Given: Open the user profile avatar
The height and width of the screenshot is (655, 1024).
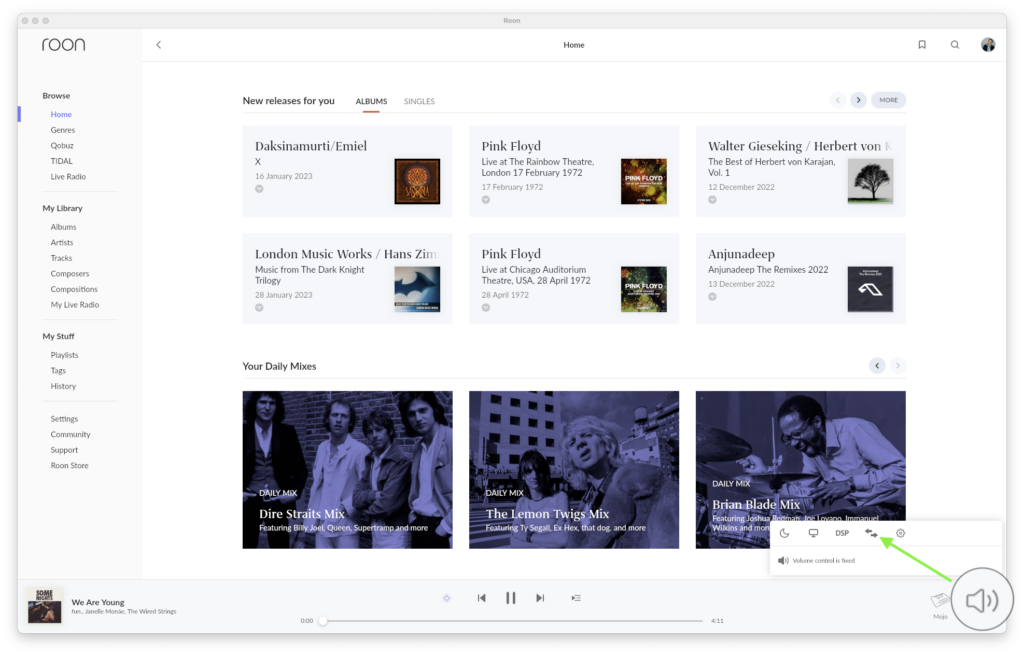Looking at the screenshot, I should (988, 45).
